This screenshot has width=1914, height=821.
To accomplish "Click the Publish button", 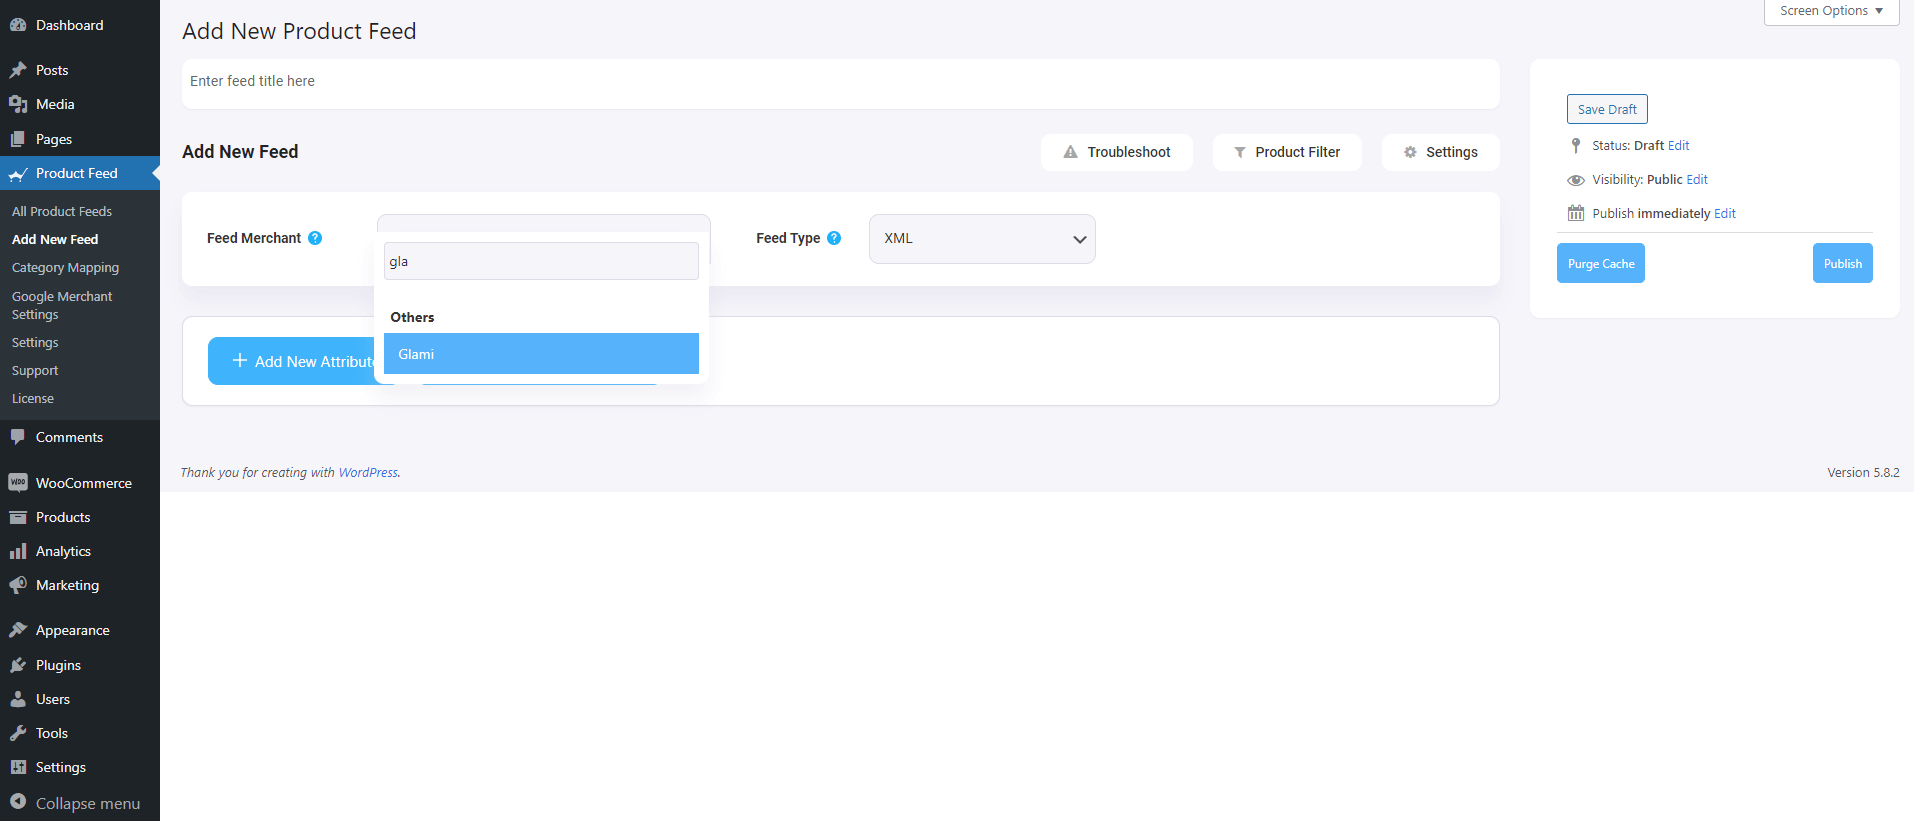I will (x=1842, y=263).
